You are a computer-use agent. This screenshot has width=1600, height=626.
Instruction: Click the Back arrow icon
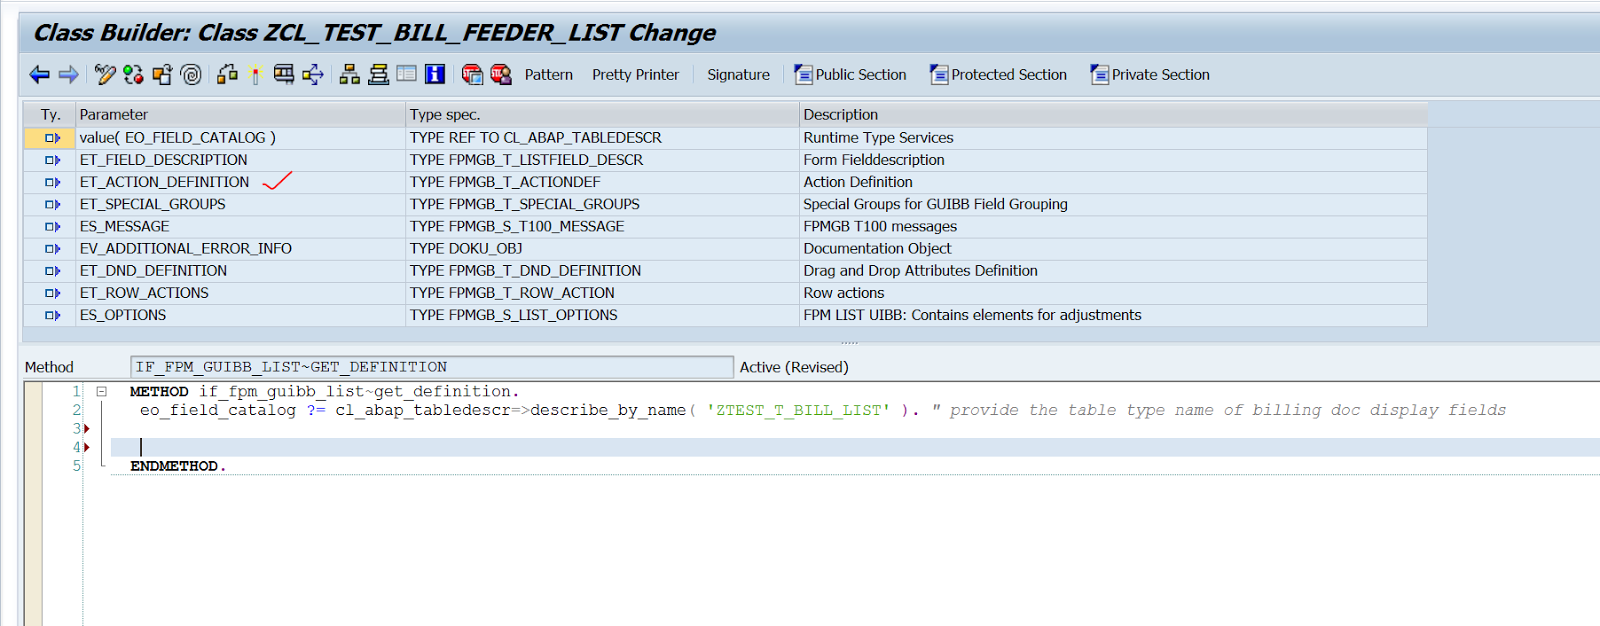40,74
